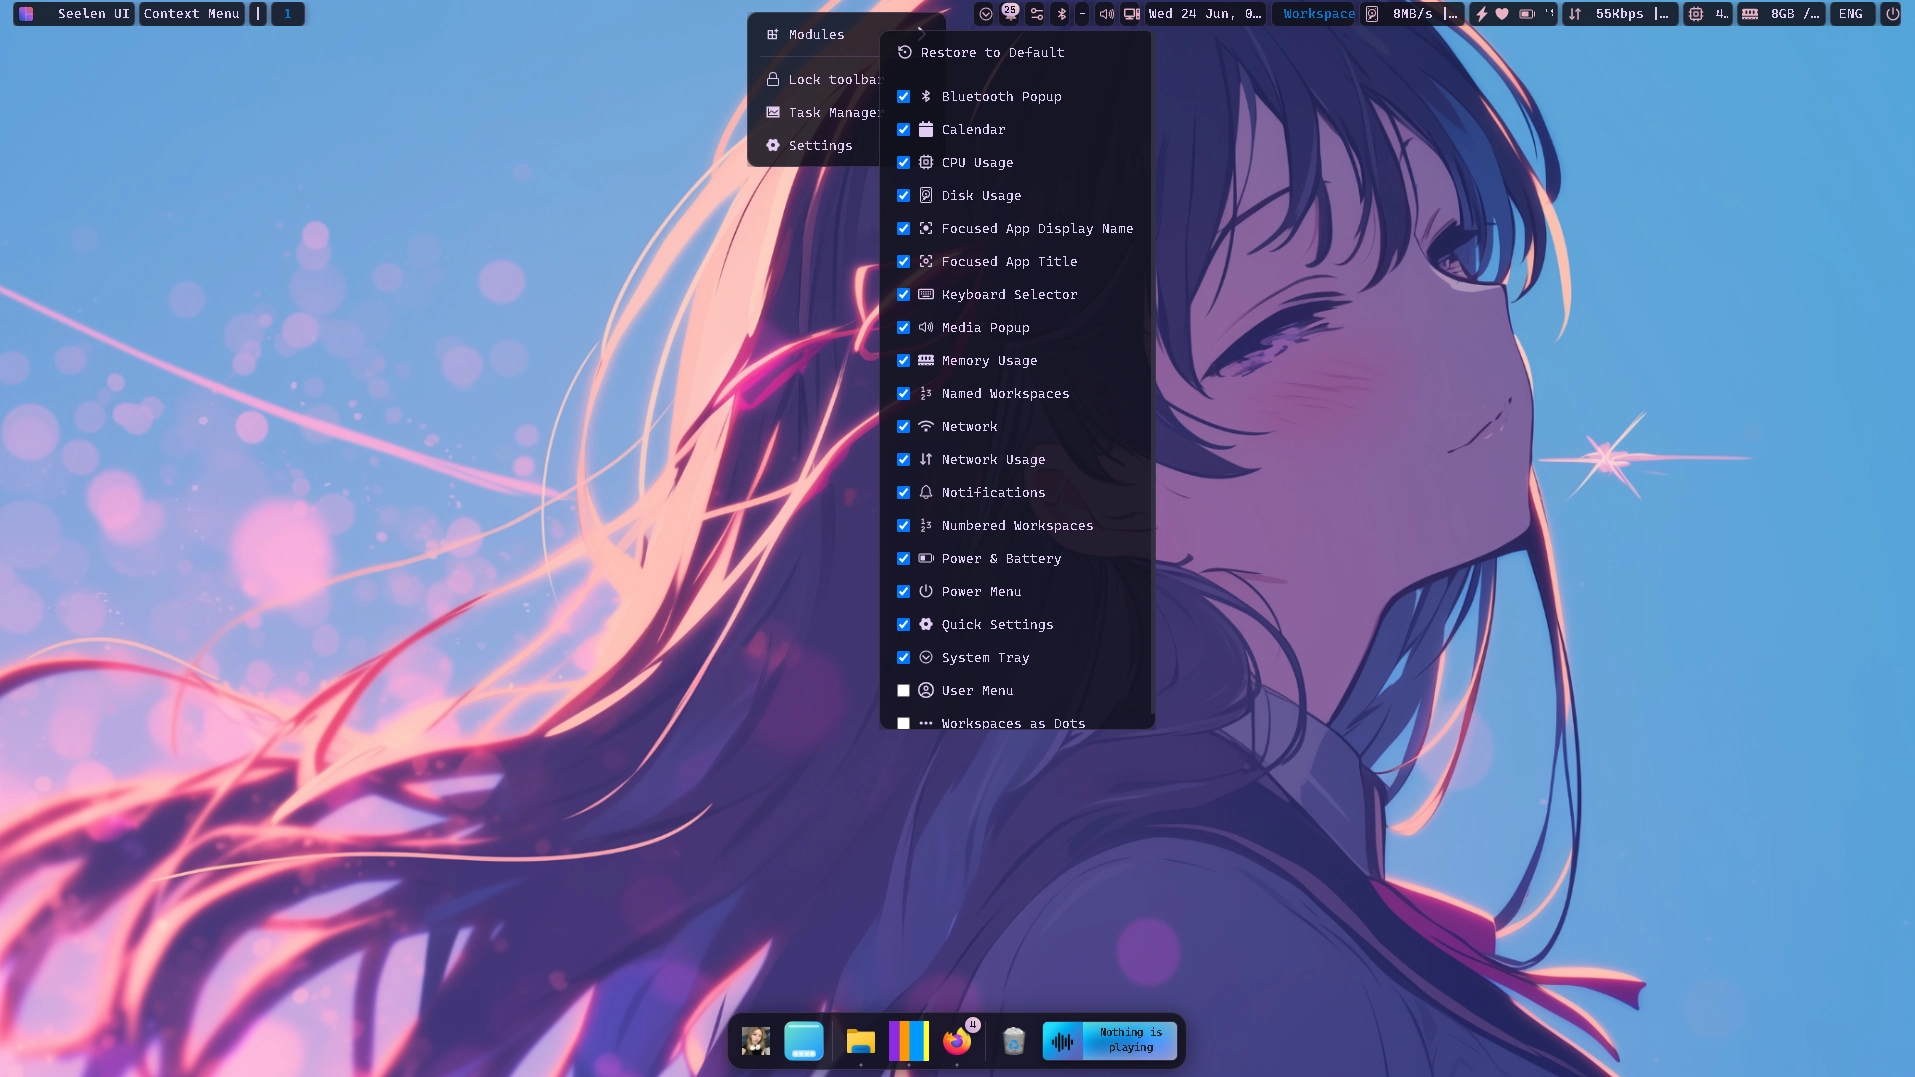The height and width of the screenshot is (1077, 1915).
Task: Click the CPU usage chip module
Action: coord(1707,14)
